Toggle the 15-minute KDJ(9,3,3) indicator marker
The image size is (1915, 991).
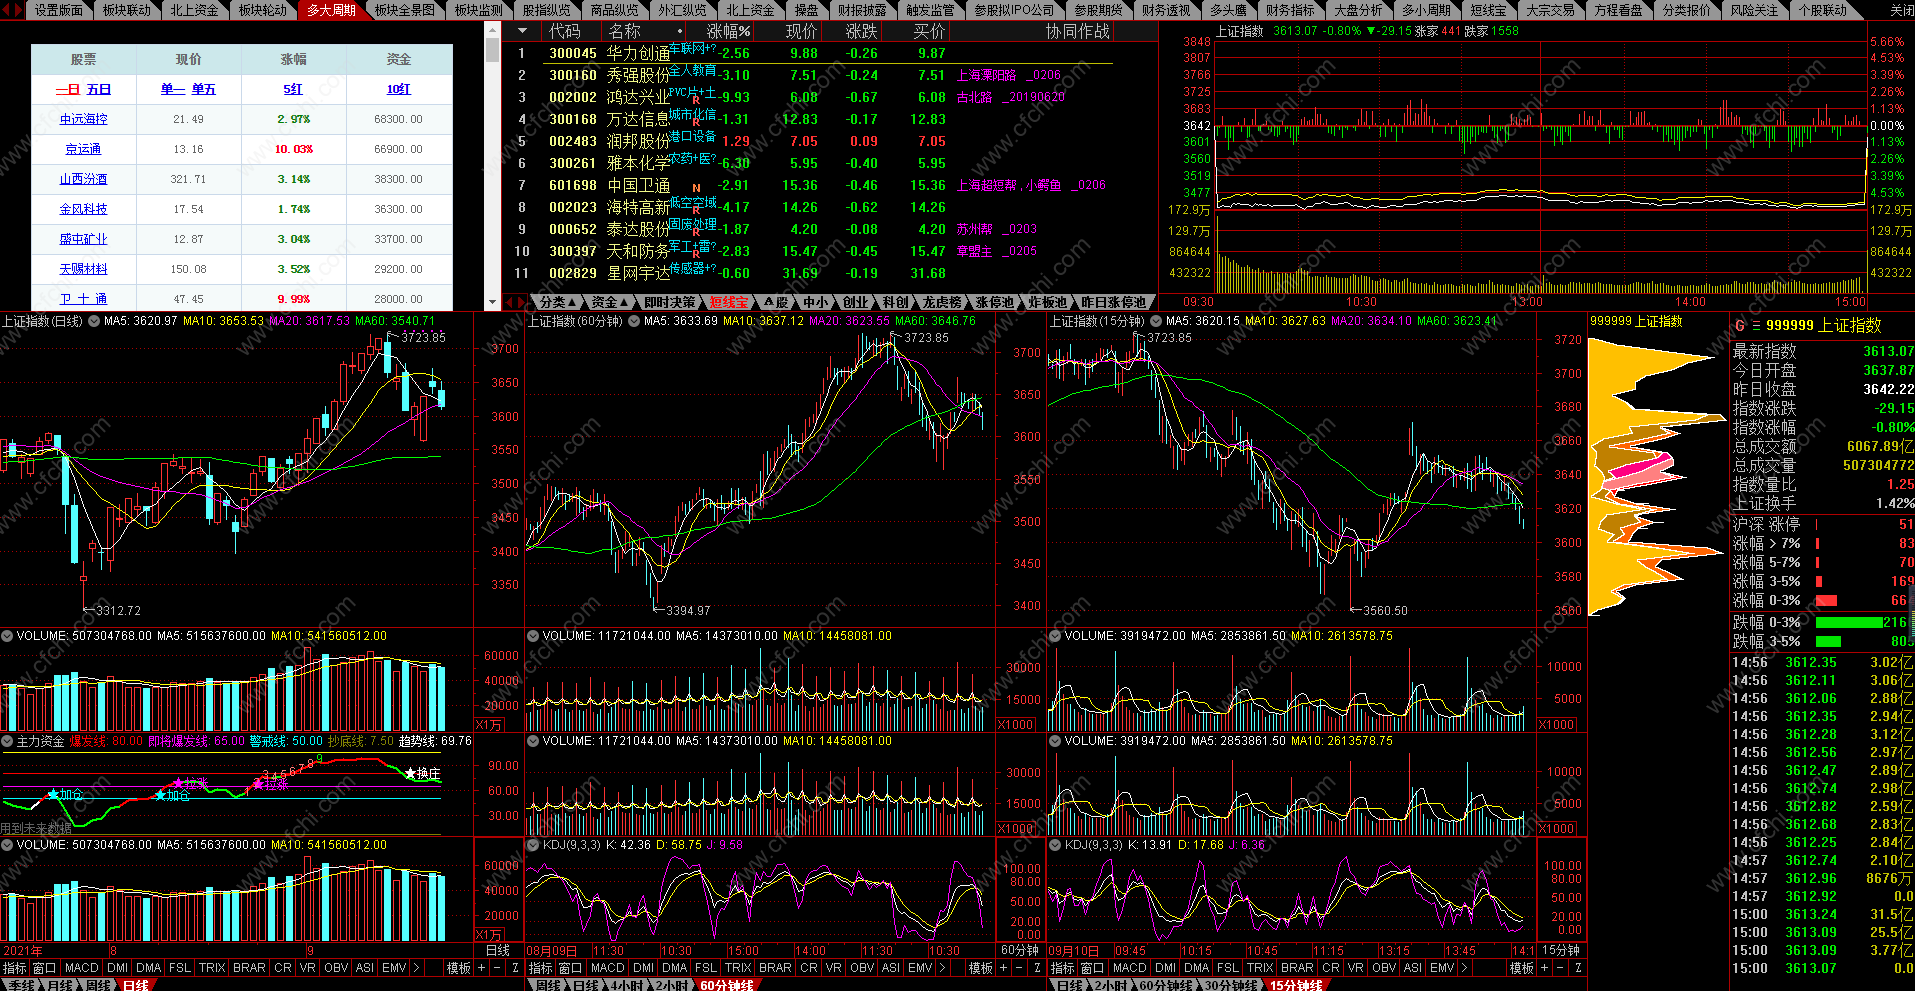pos(1055,845)
